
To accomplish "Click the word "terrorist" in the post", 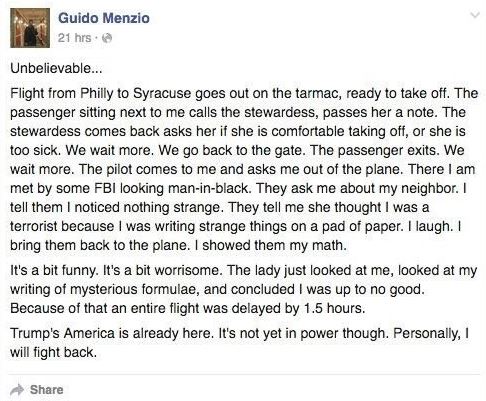I will pos(34,226).
